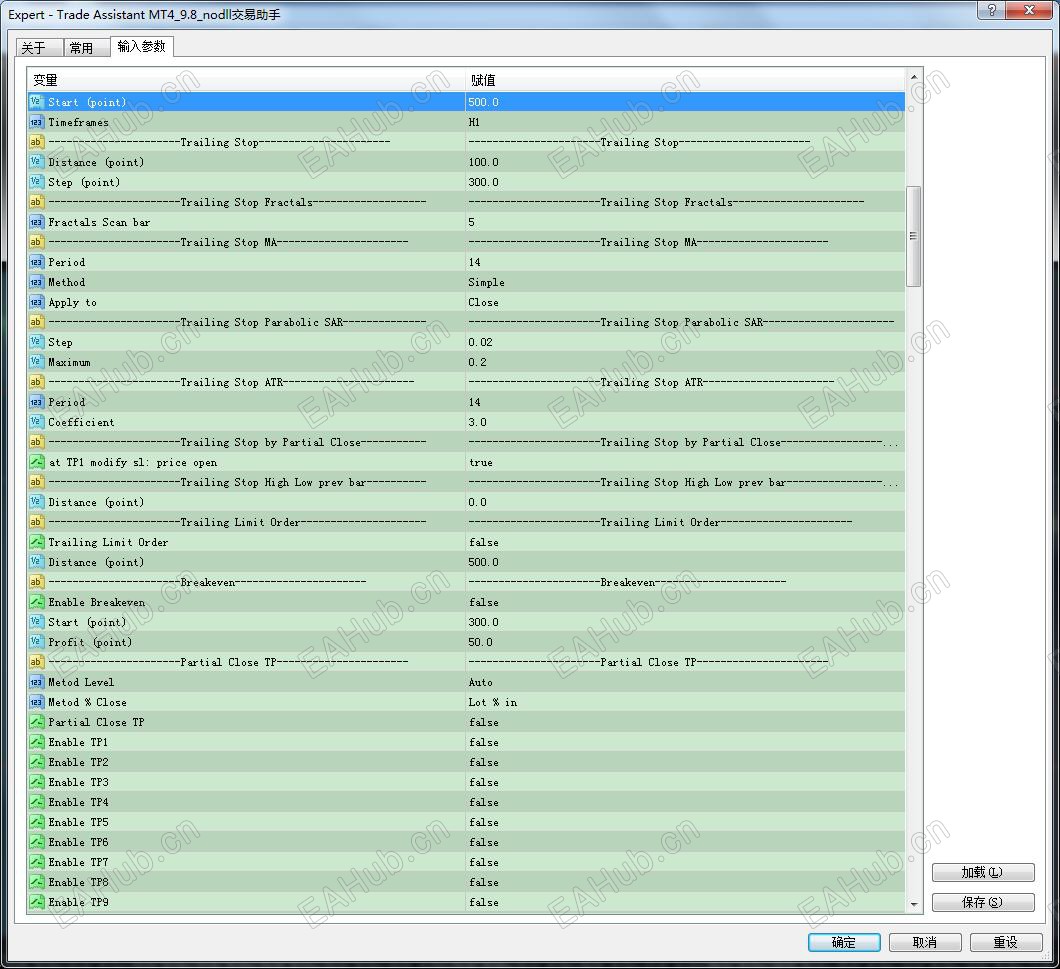Click the icon beside Enable TP9 row
The image size is (1060, 969).
(x=37, y=902)
